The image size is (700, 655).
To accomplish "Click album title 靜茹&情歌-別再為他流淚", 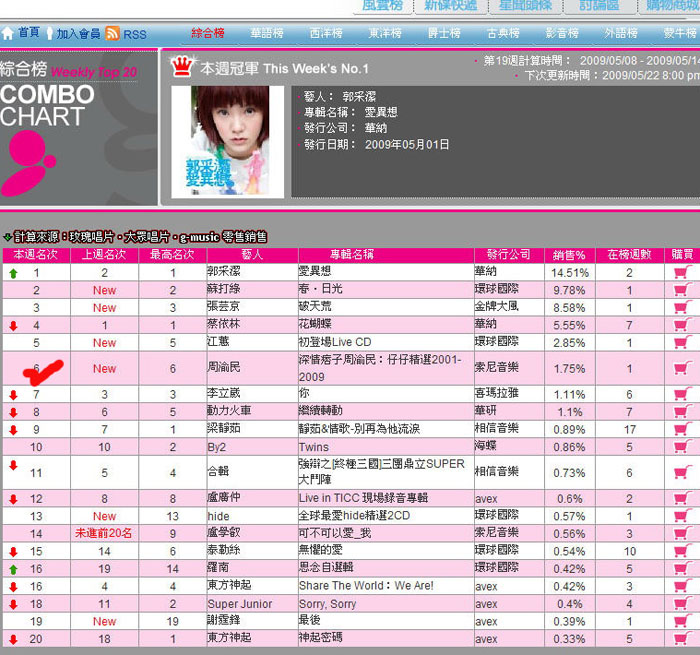I will click(359, 429).
